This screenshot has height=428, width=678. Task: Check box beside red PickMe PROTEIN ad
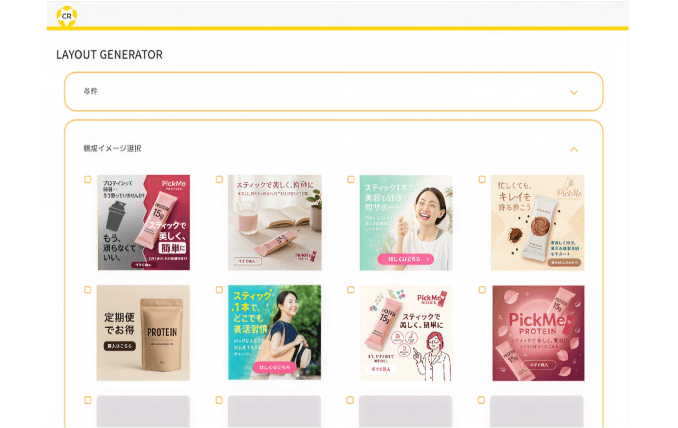482,290
